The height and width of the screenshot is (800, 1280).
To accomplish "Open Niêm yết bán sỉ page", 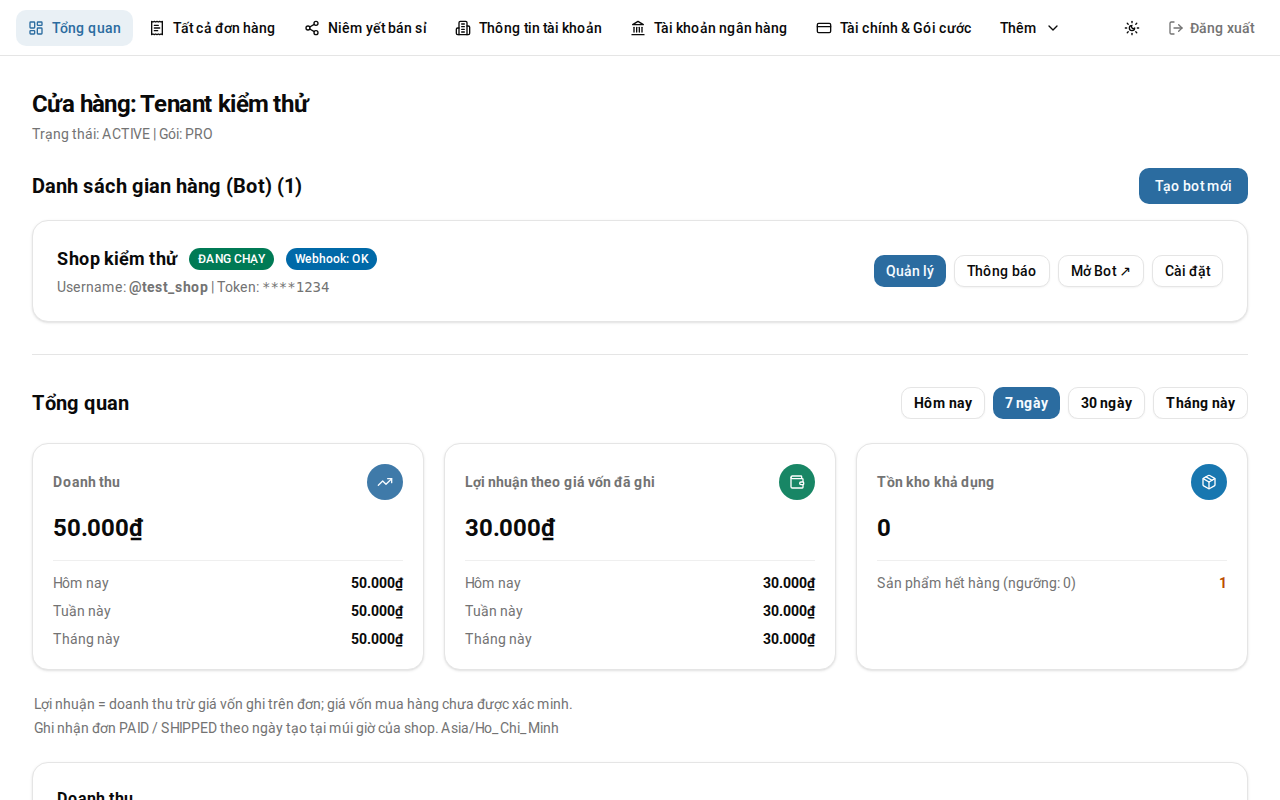I will click(365, 28).
